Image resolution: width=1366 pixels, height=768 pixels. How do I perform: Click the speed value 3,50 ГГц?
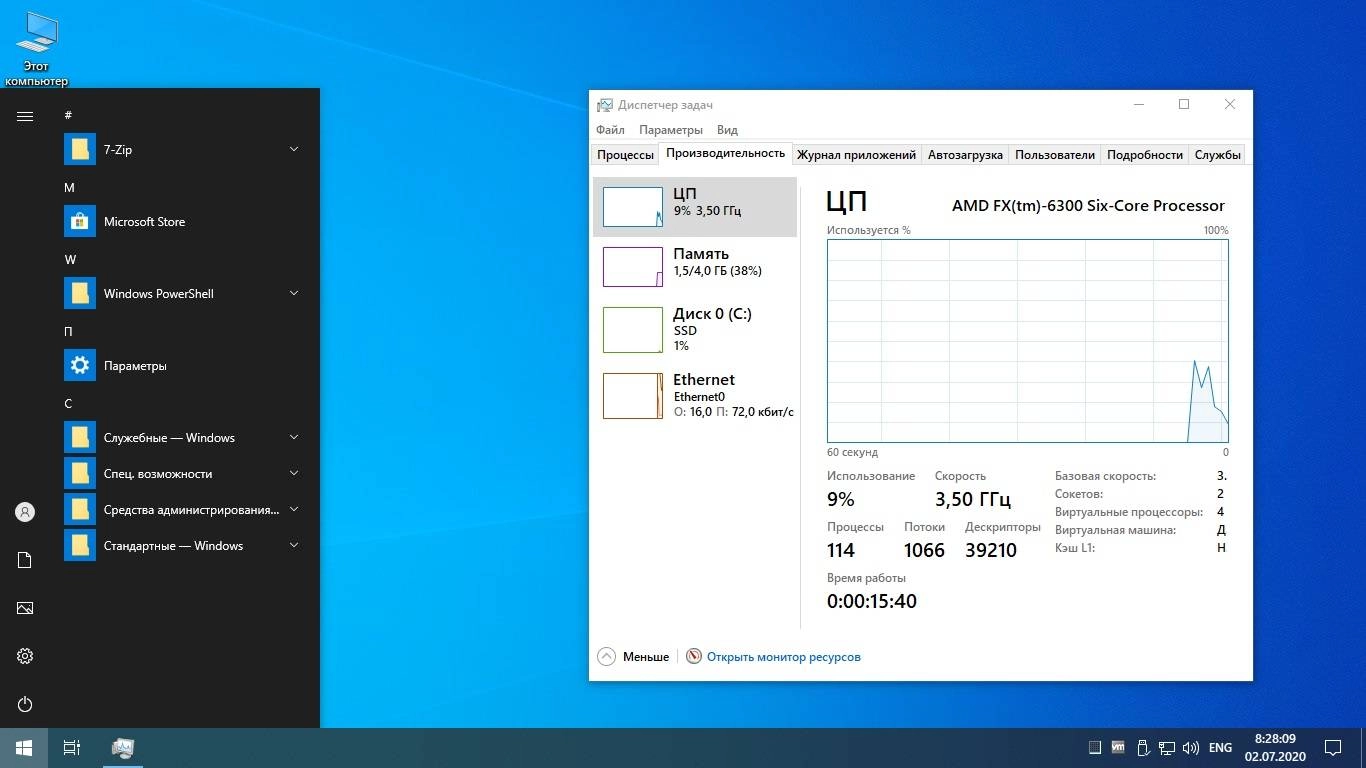tap(973, 499)
